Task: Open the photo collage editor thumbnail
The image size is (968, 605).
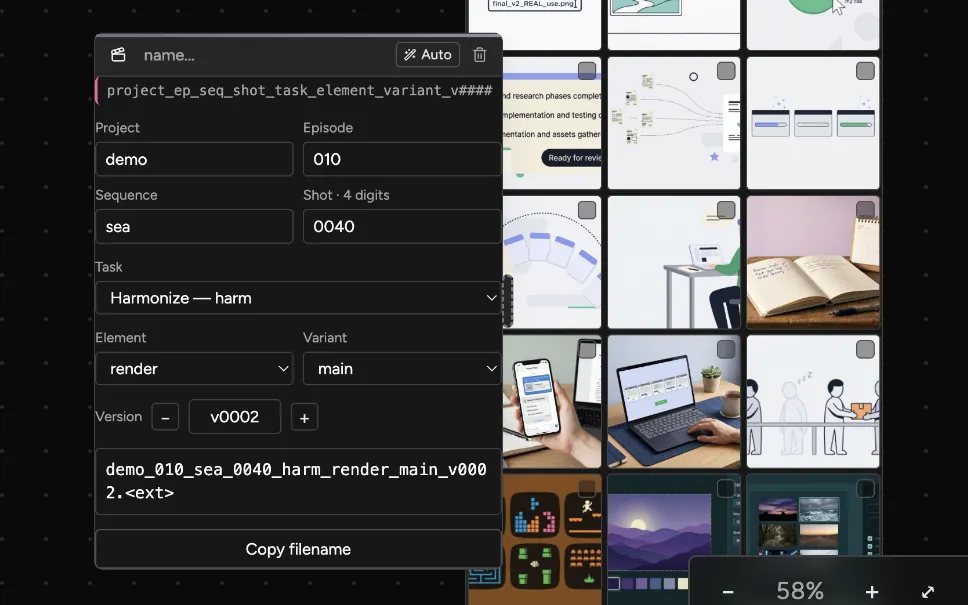Action: click(x=813, y=515)
